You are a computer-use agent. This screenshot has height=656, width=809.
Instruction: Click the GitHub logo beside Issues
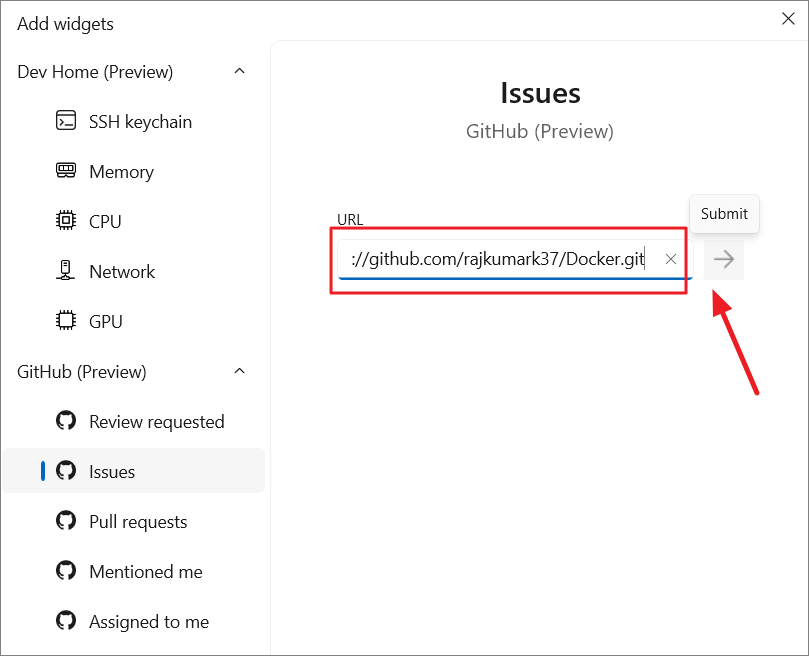coord(65,471)
